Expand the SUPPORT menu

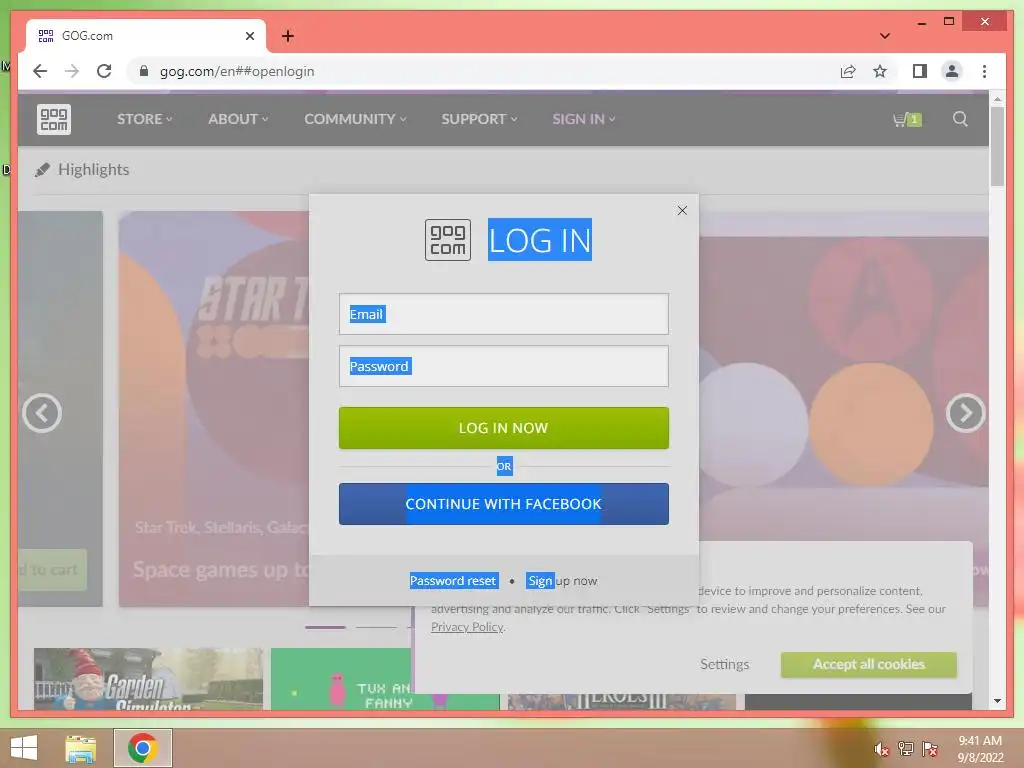pyautogui.click(x=479, y=119)
